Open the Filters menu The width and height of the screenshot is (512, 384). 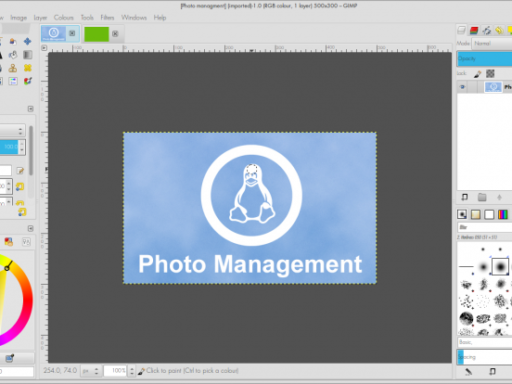[107, 18]
